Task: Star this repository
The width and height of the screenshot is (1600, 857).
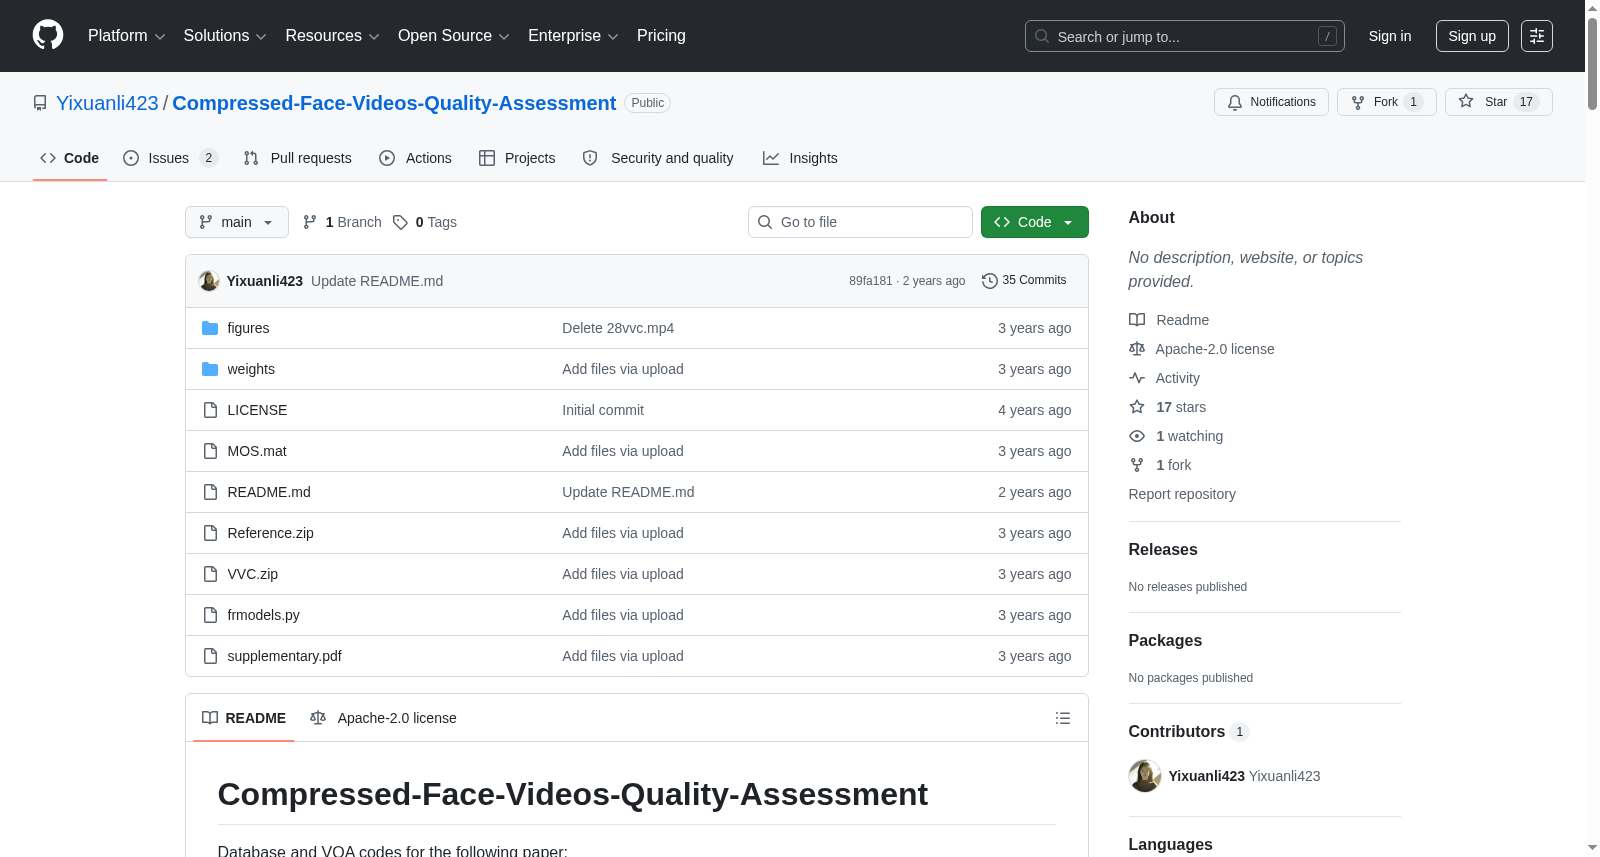Action: [1498, 102]
